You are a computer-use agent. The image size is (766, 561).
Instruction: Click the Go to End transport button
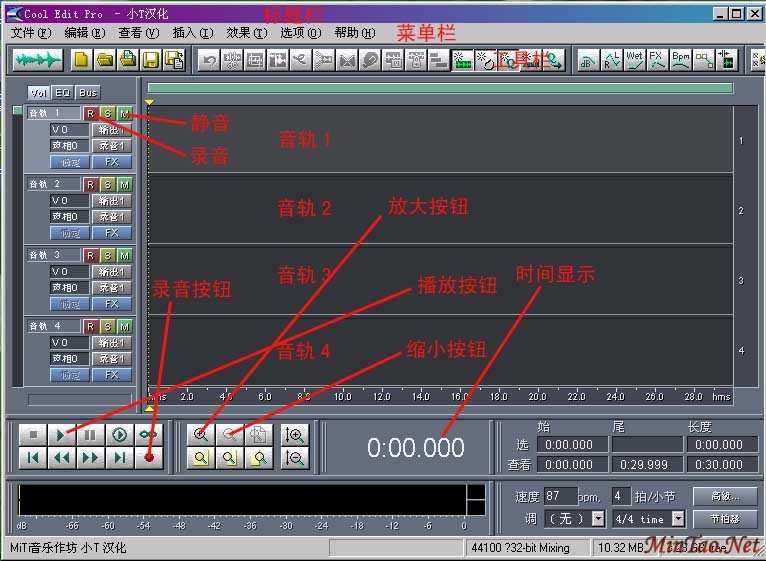click(x=120, y=458)
